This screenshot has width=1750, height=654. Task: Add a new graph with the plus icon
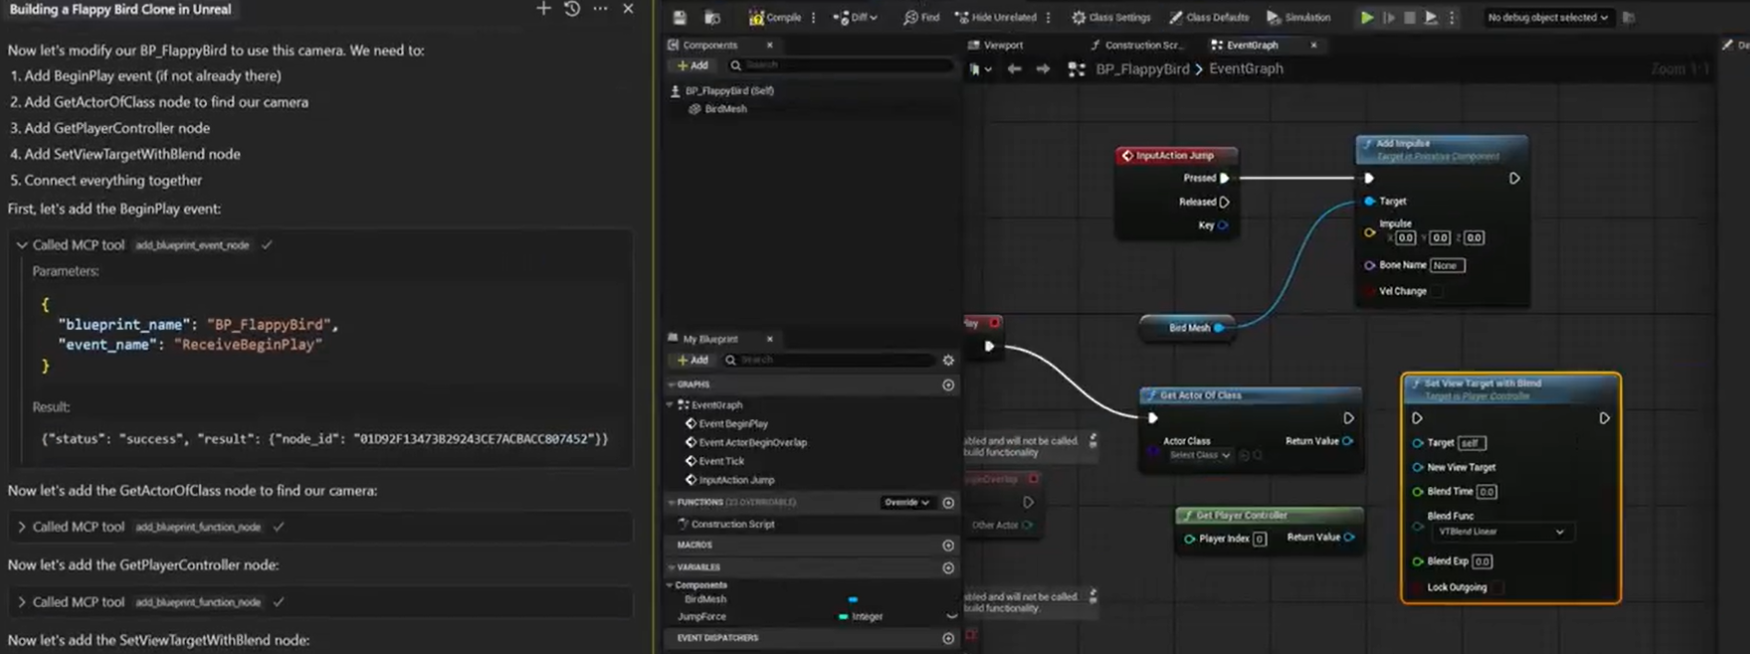(x=948, y=385)
